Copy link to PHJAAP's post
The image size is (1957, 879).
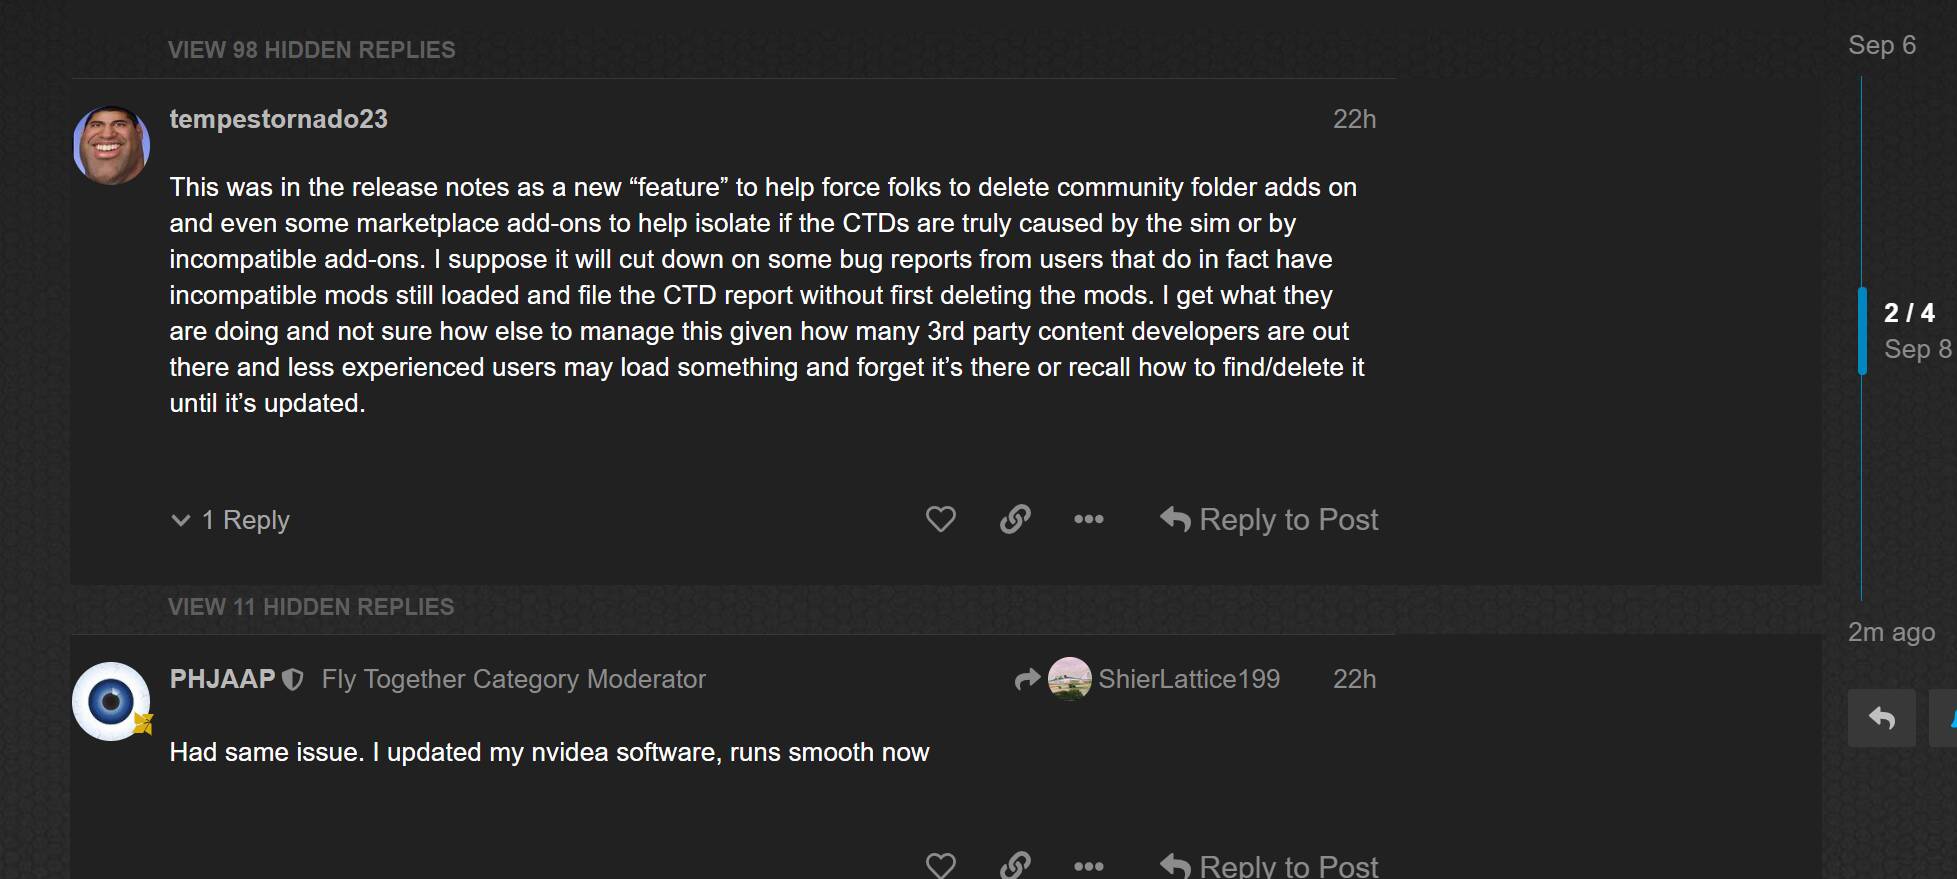point(1015,864)
